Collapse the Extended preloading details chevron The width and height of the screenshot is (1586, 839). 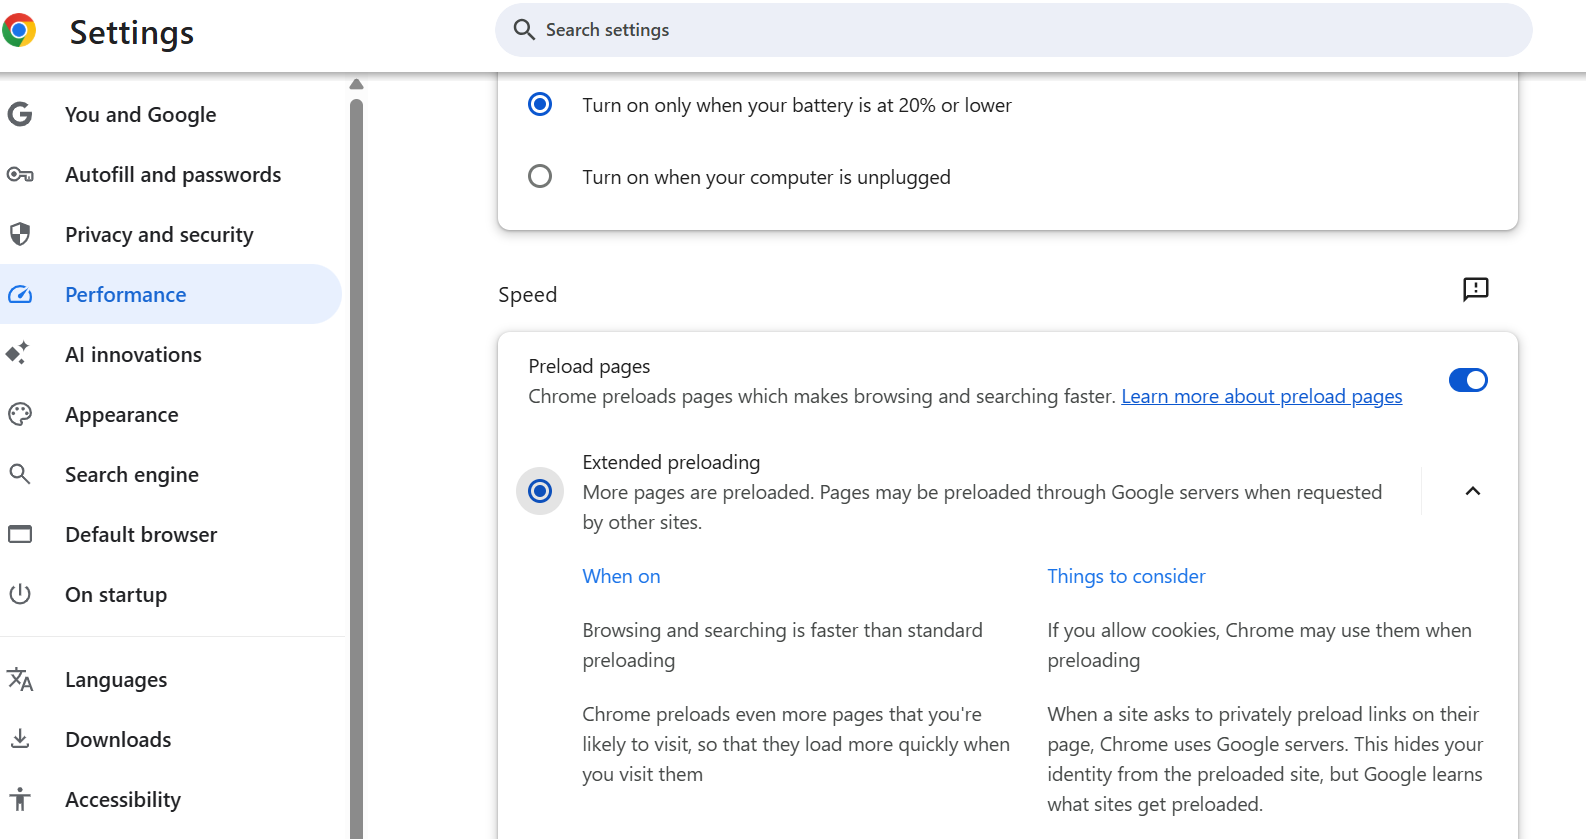tap(1472, 491)
